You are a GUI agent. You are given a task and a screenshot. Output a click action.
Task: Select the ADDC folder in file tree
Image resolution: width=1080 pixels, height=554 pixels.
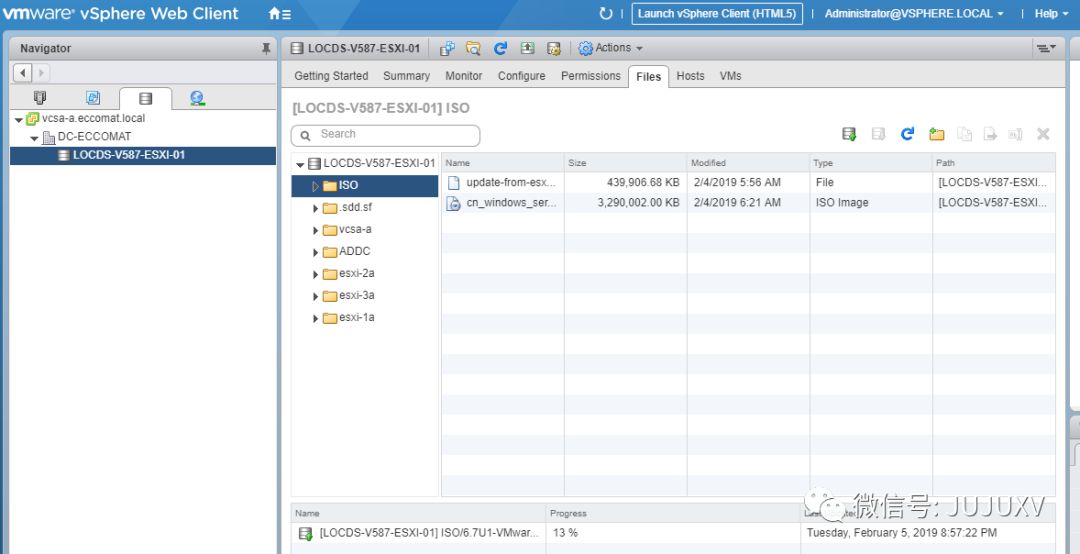point(355,252)
